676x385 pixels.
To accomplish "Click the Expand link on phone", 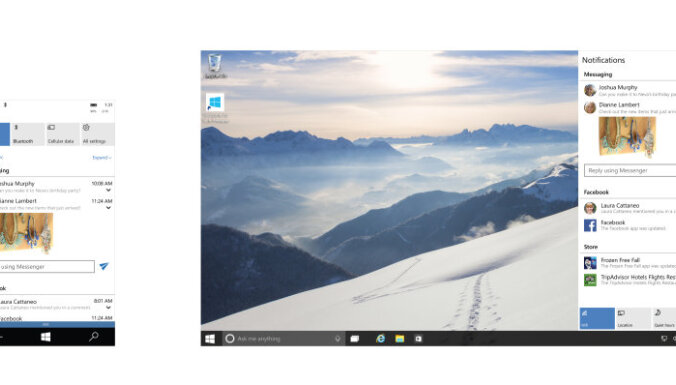I will click(102, 158).
